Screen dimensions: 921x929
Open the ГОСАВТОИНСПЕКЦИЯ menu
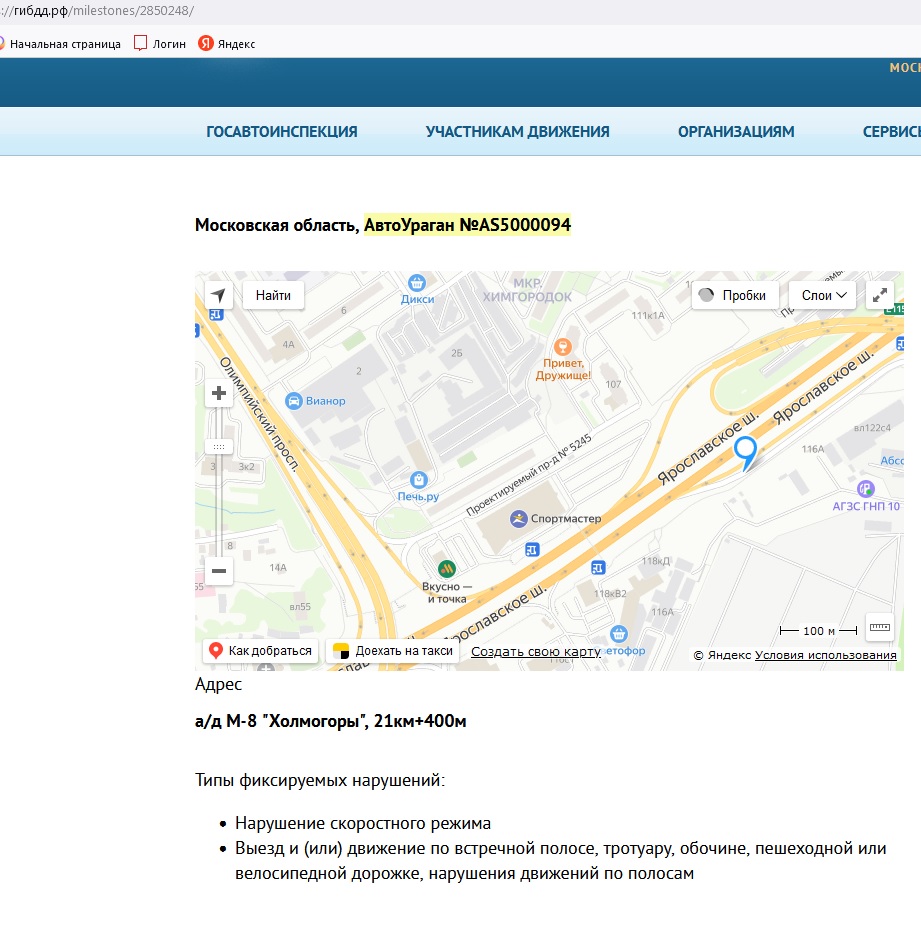(x=281, y=132)
